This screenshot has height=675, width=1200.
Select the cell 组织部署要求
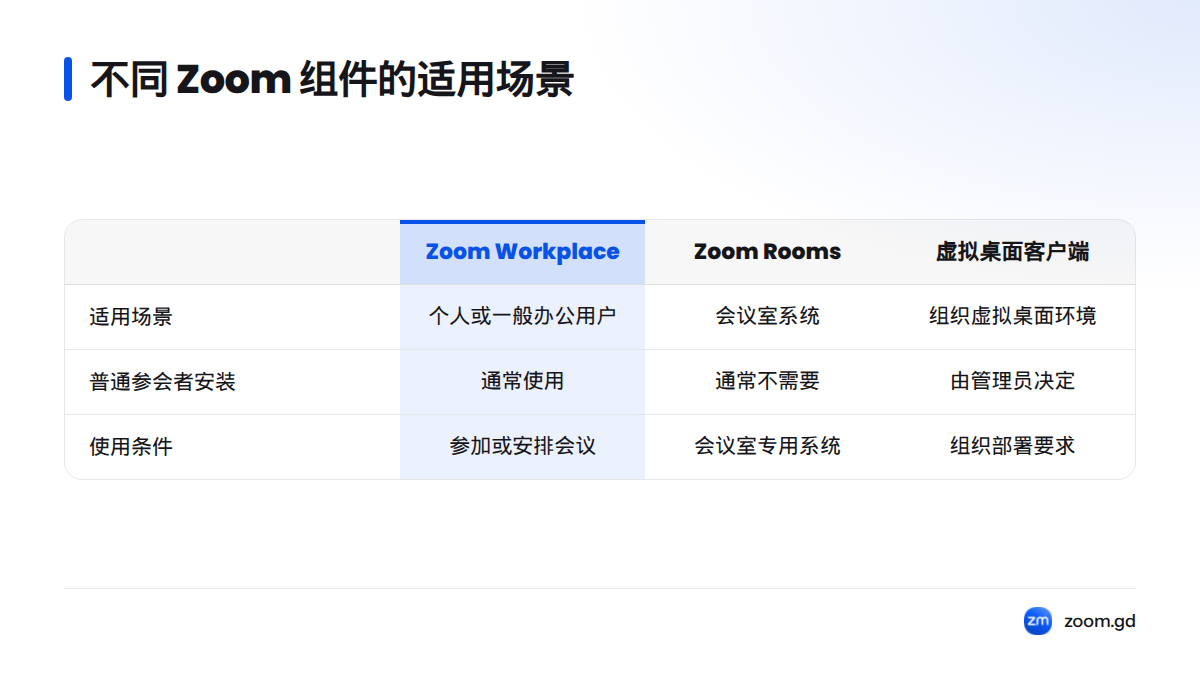1013,447
